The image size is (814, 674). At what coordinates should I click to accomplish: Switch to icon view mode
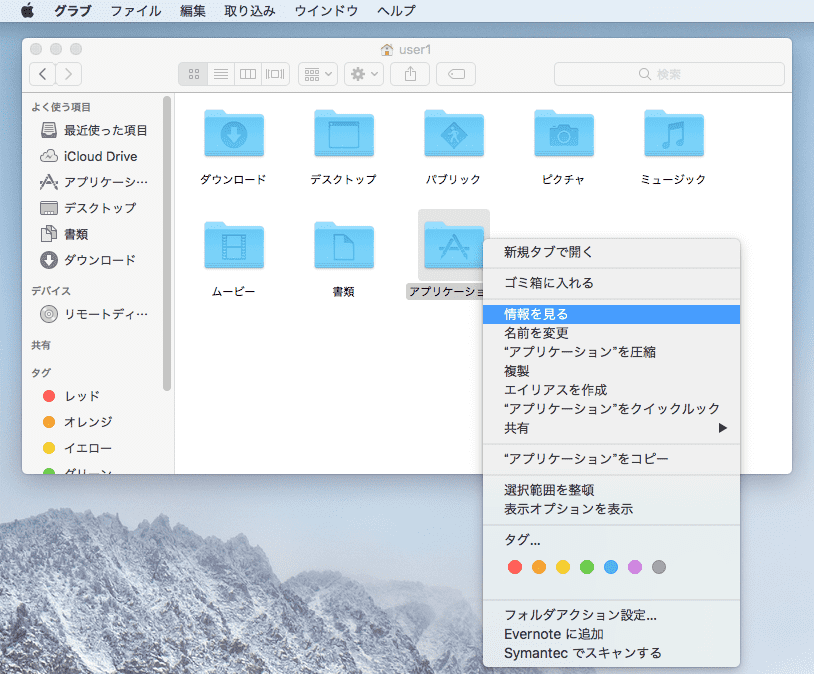(193, 74)
